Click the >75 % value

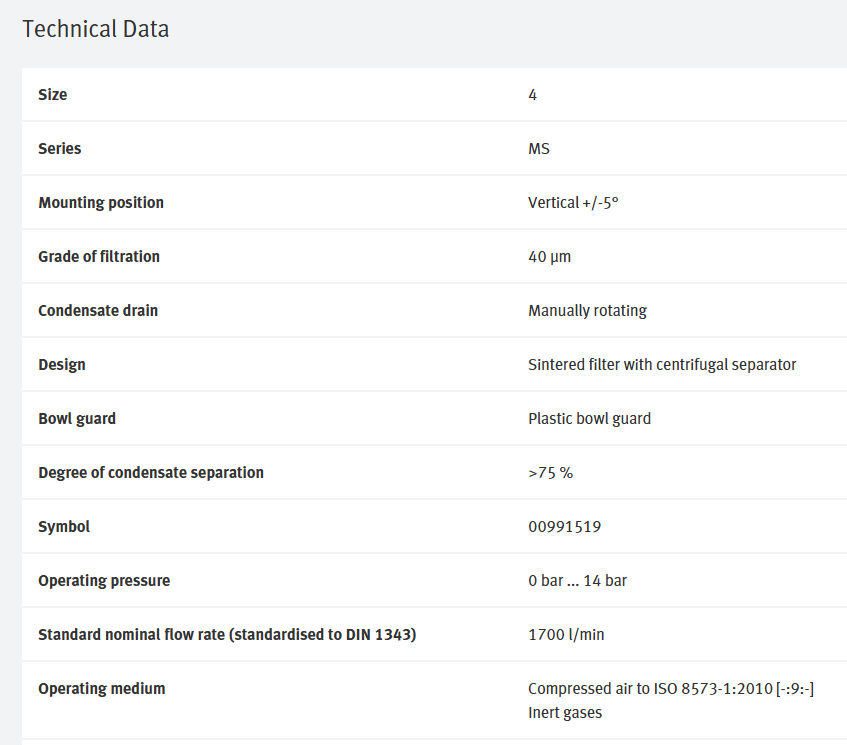[x=550, y=473]
